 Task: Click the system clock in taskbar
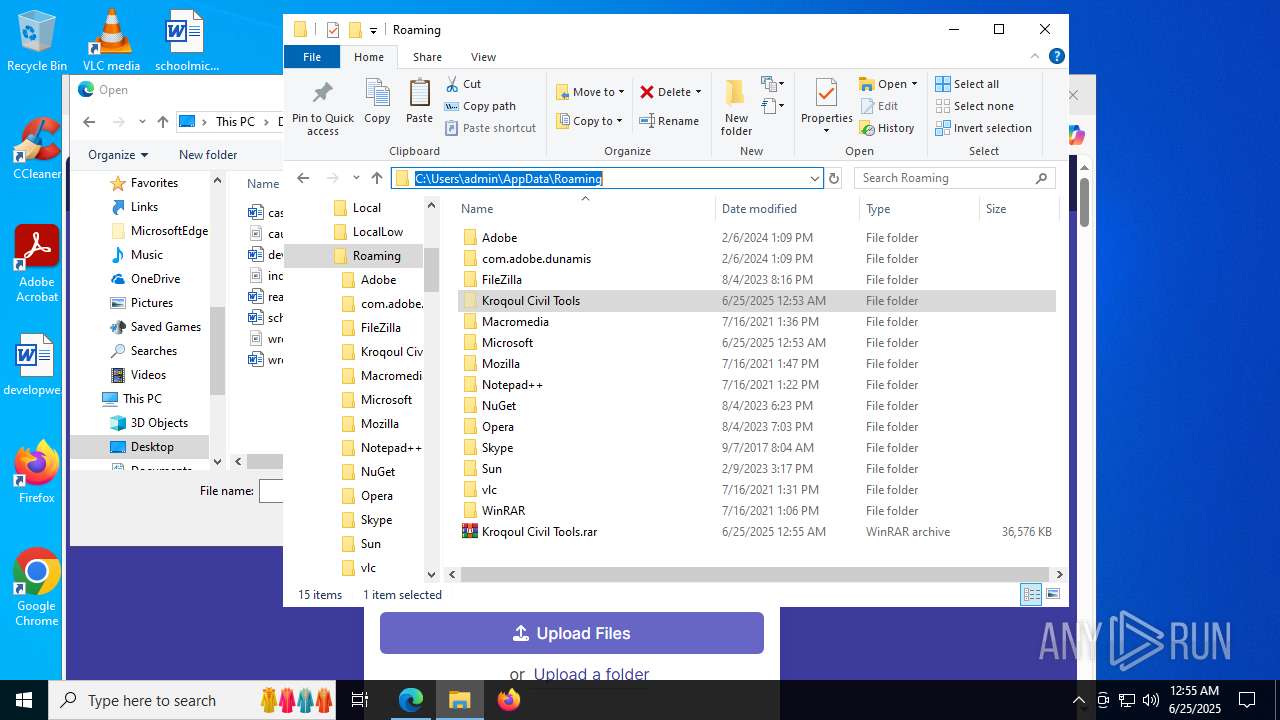point(1194,700)
